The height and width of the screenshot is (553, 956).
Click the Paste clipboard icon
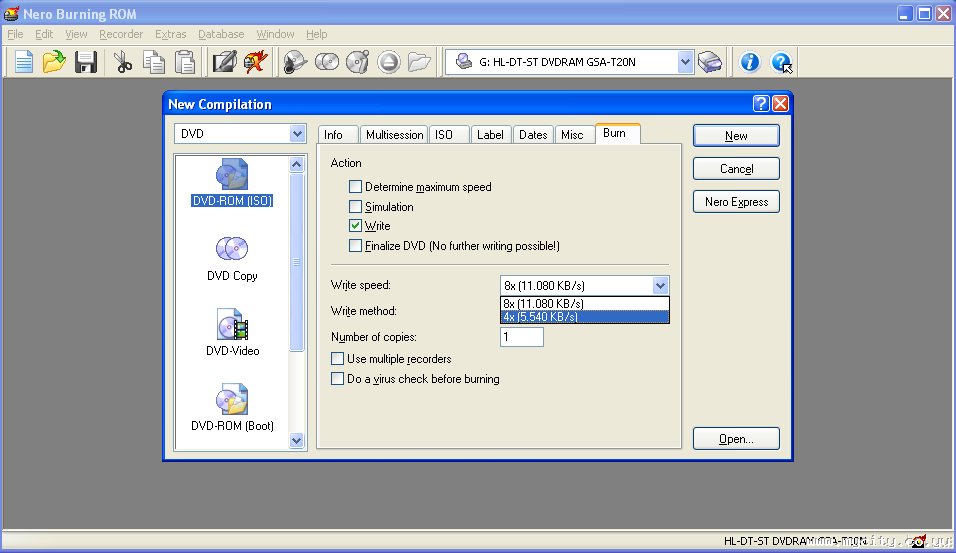click(x=185, y=62)
